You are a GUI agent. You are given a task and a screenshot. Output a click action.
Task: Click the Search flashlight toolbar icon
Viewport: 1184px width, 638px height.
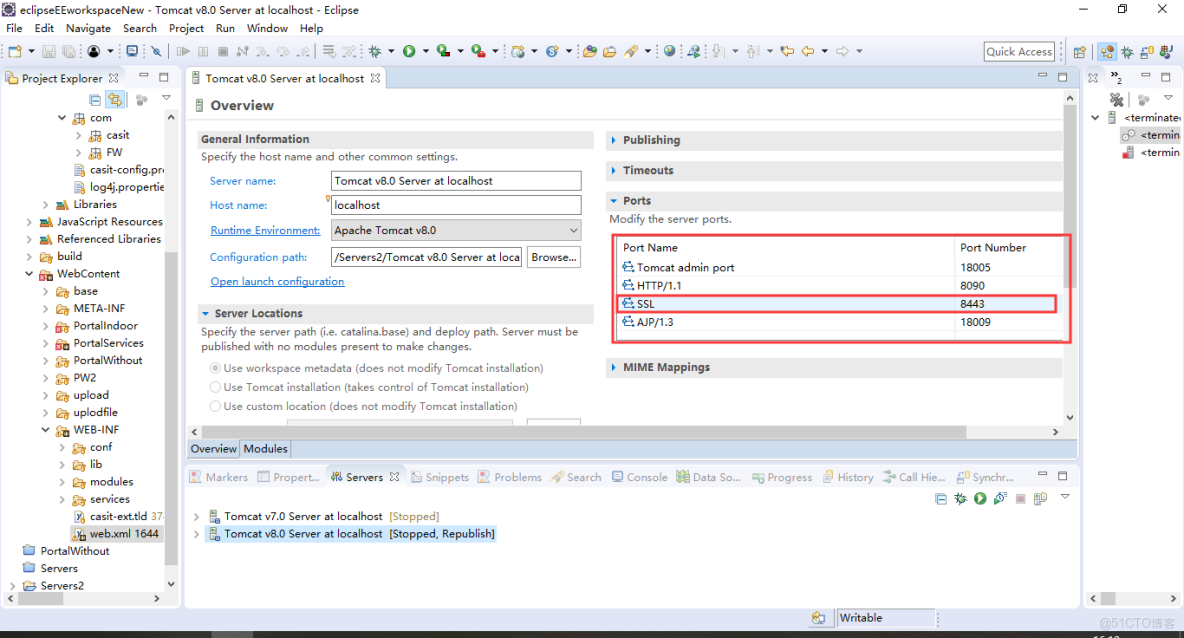pos(631,51)
